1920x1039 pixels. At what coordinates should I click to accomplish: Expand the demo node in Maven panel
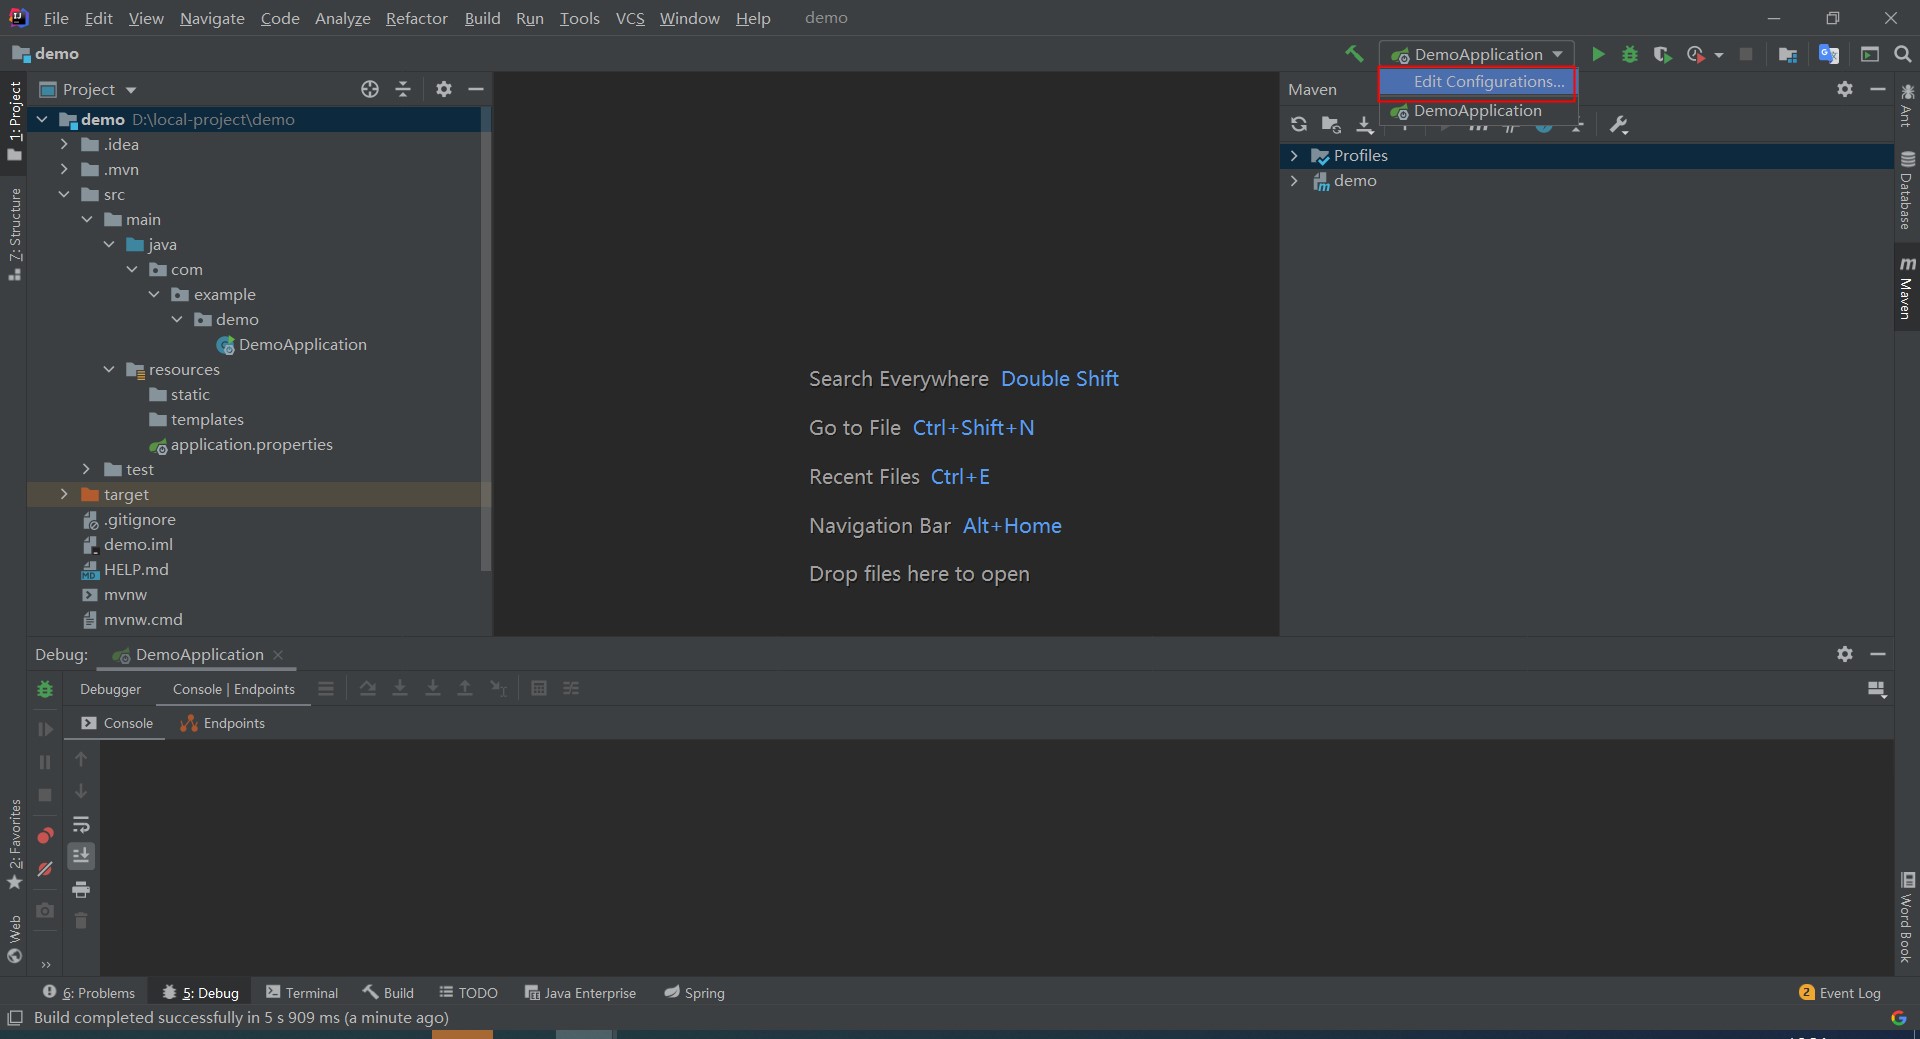pyautogui.click(x=1294, y=181)
